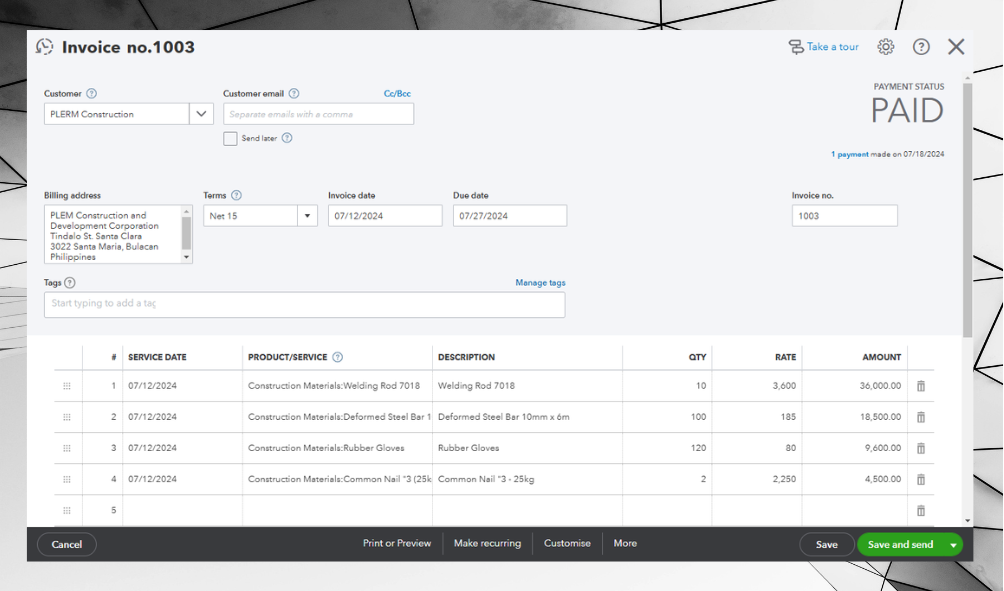Click the Invoice date field
Viewport: 1004px width, 591px height.
coord(385,216)
